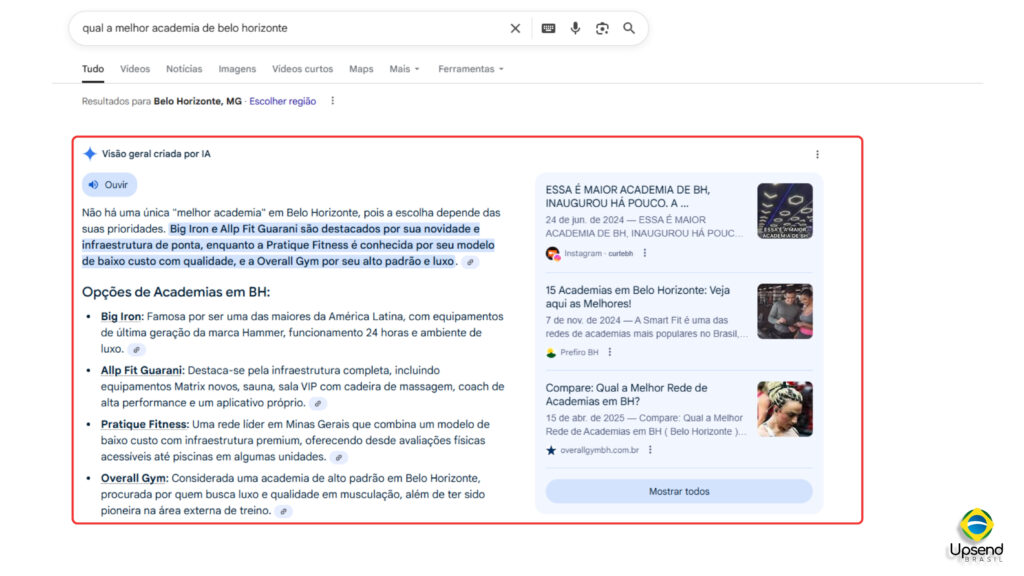1024x576 pixels.
Task: Submit search with the magnifying glass icon
Action: tap(629, 28)
